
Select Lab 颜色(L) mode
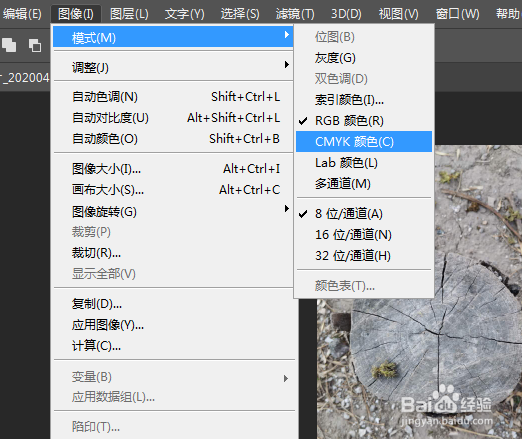pos(364,163)
